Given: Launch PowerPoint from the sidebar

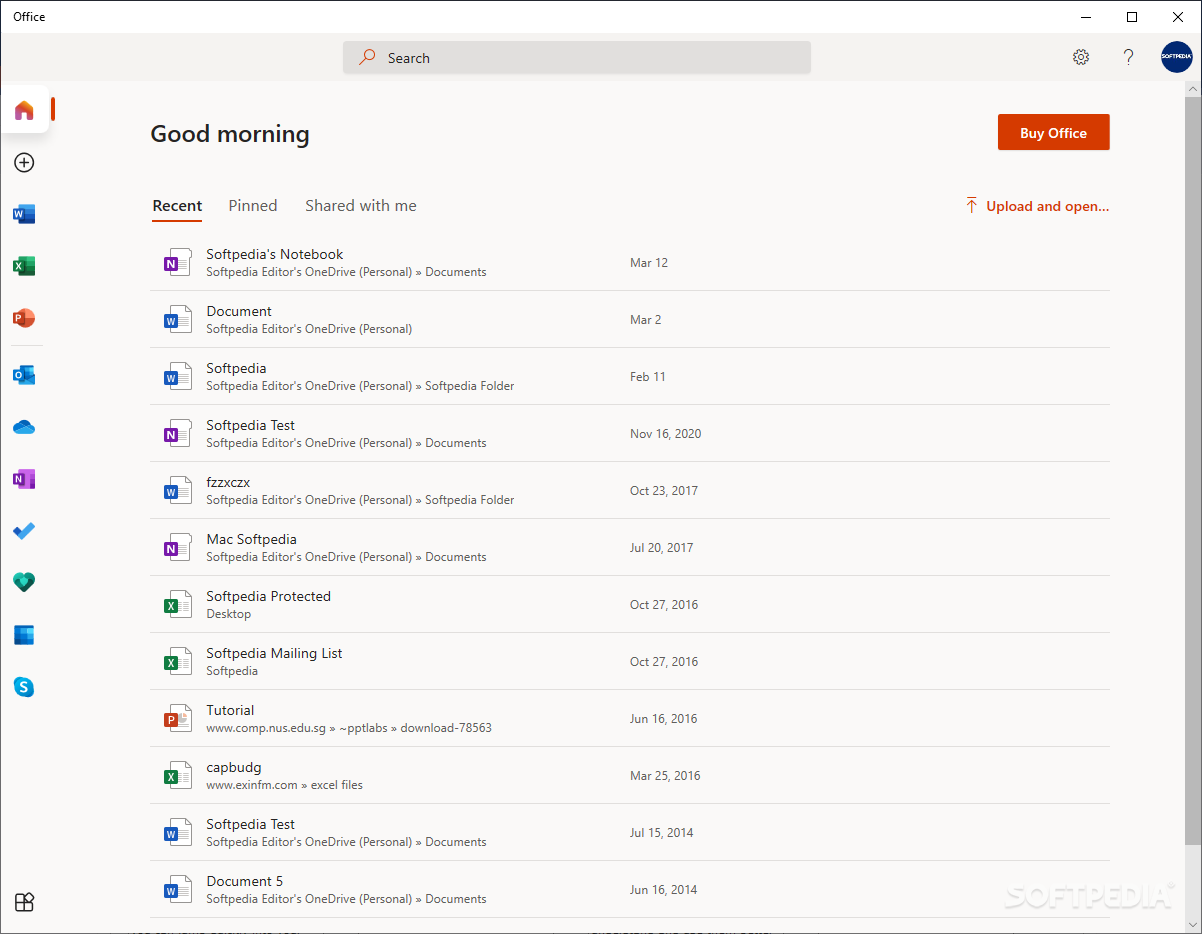Looking at the screenshot, I should pos(25,318).
